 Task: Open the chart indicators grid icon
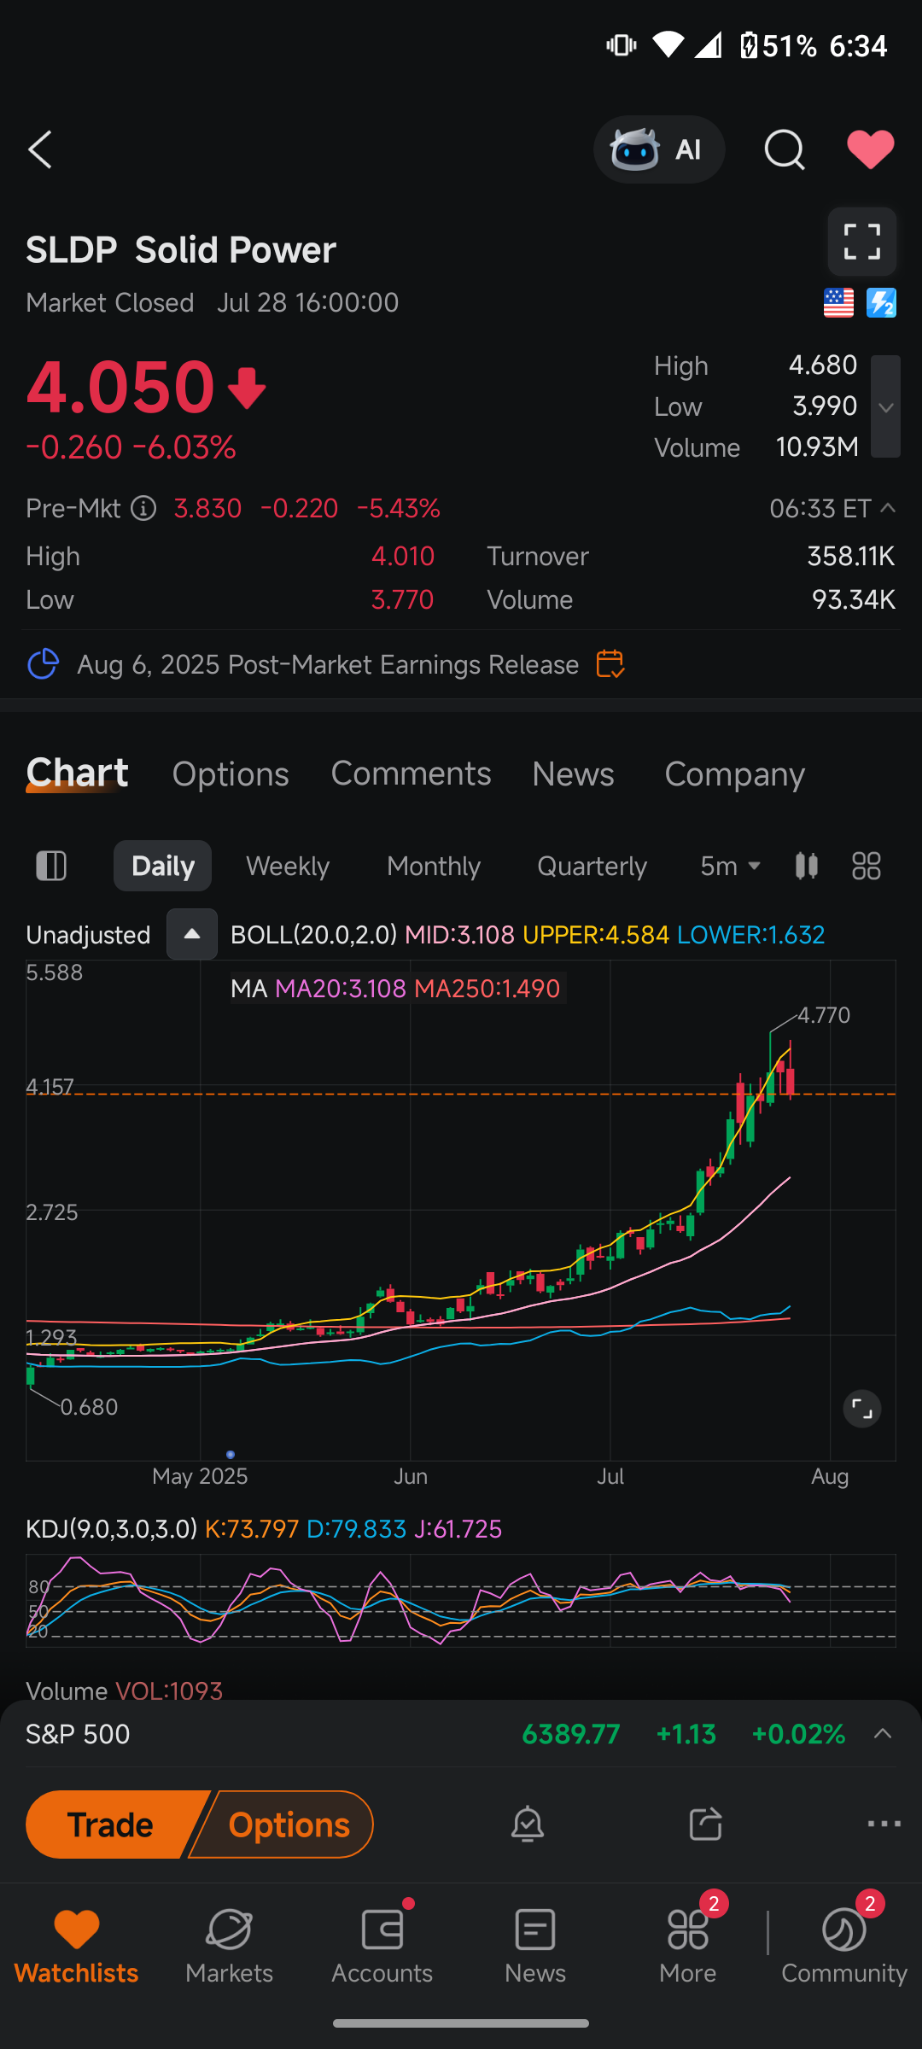click(x=866, y=866)
